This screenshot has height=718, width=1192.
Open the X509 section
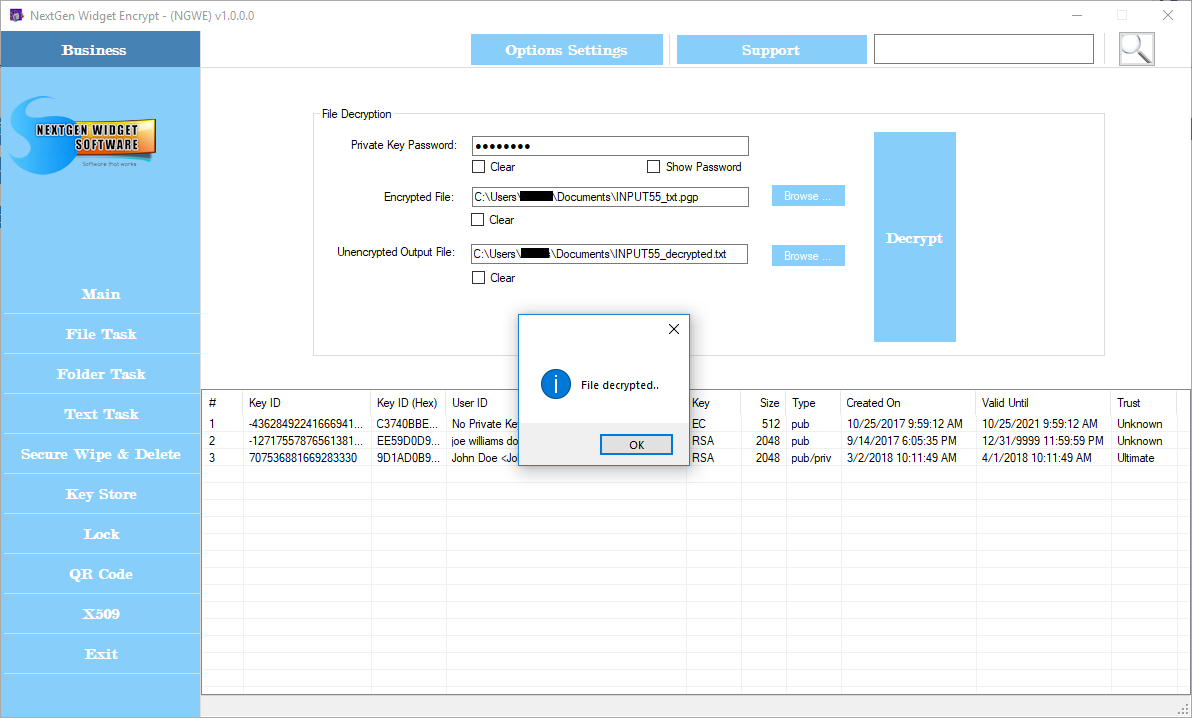[x=101, y=614]
